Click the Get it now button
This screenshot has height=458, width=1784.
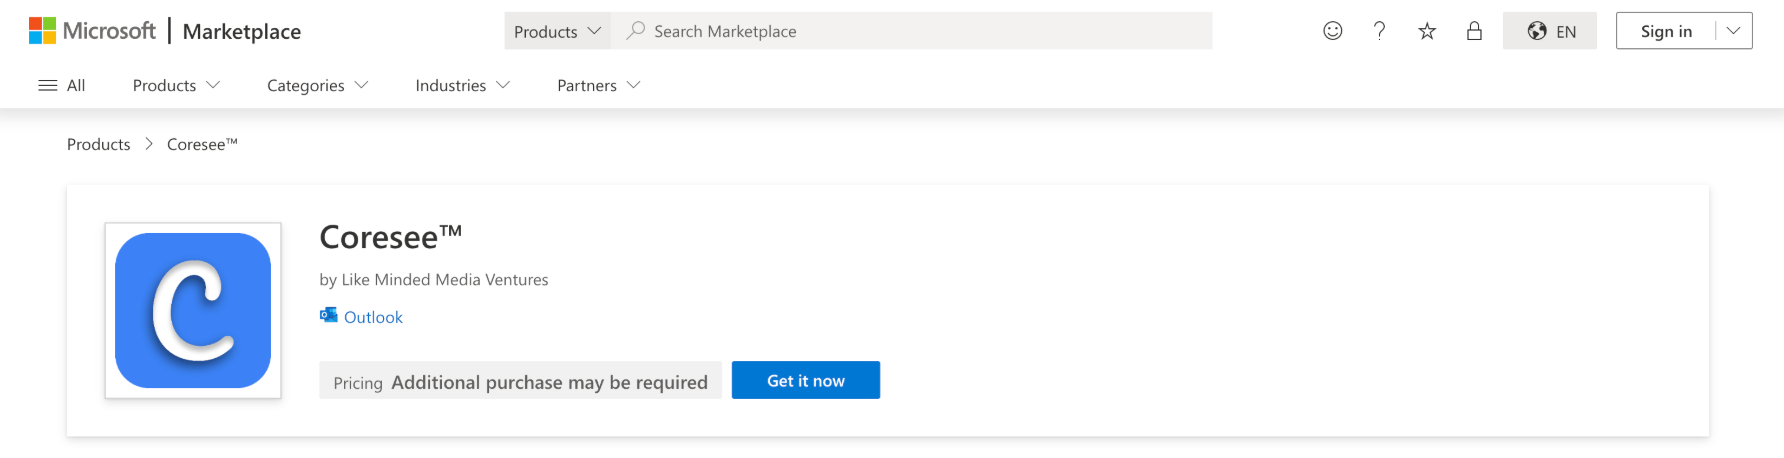coord(806,380)
